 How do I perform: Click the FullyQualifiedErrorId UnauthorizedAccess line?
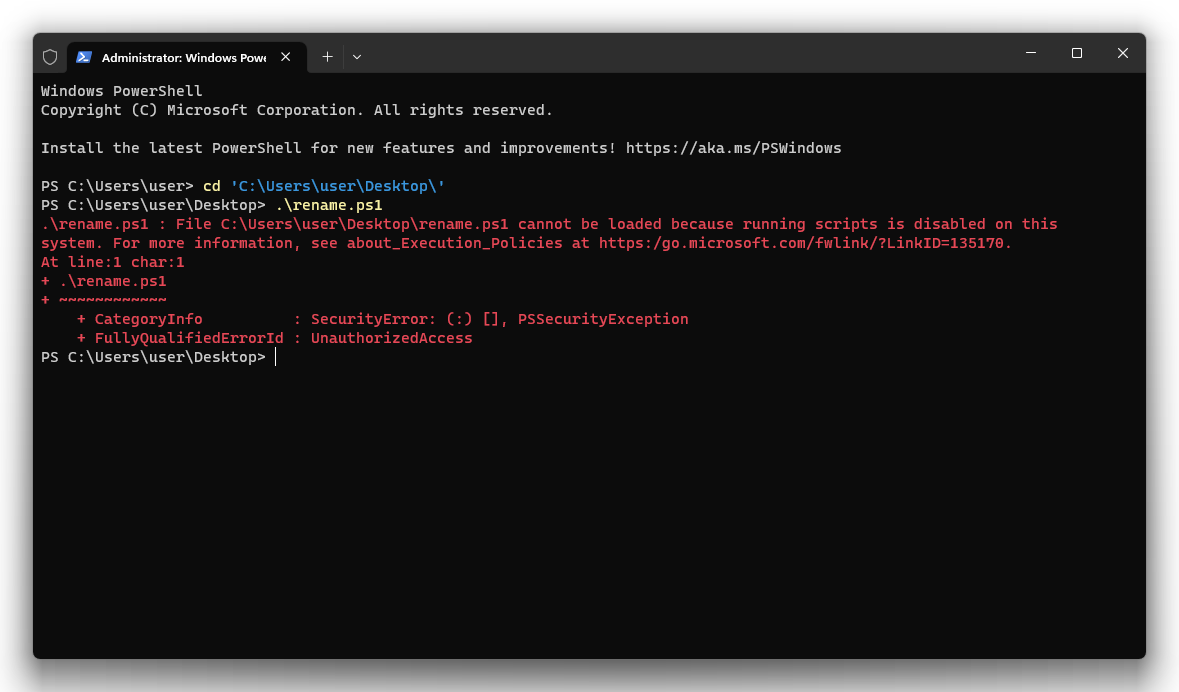(x=274, y=338)
